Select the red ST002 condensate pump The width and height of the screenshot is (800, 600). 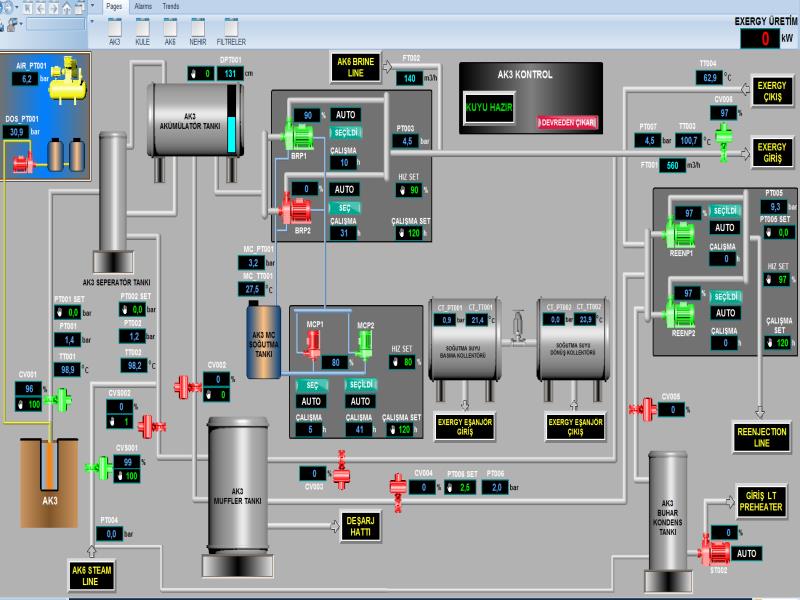coord(714,552)
